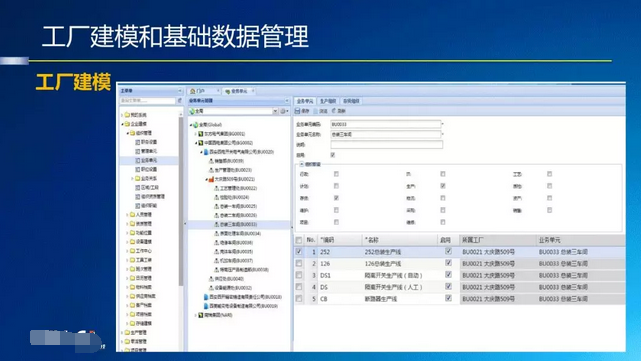Click the save (保存) disk icon
This screenshot has height=361, width=641.
point(298,111)
